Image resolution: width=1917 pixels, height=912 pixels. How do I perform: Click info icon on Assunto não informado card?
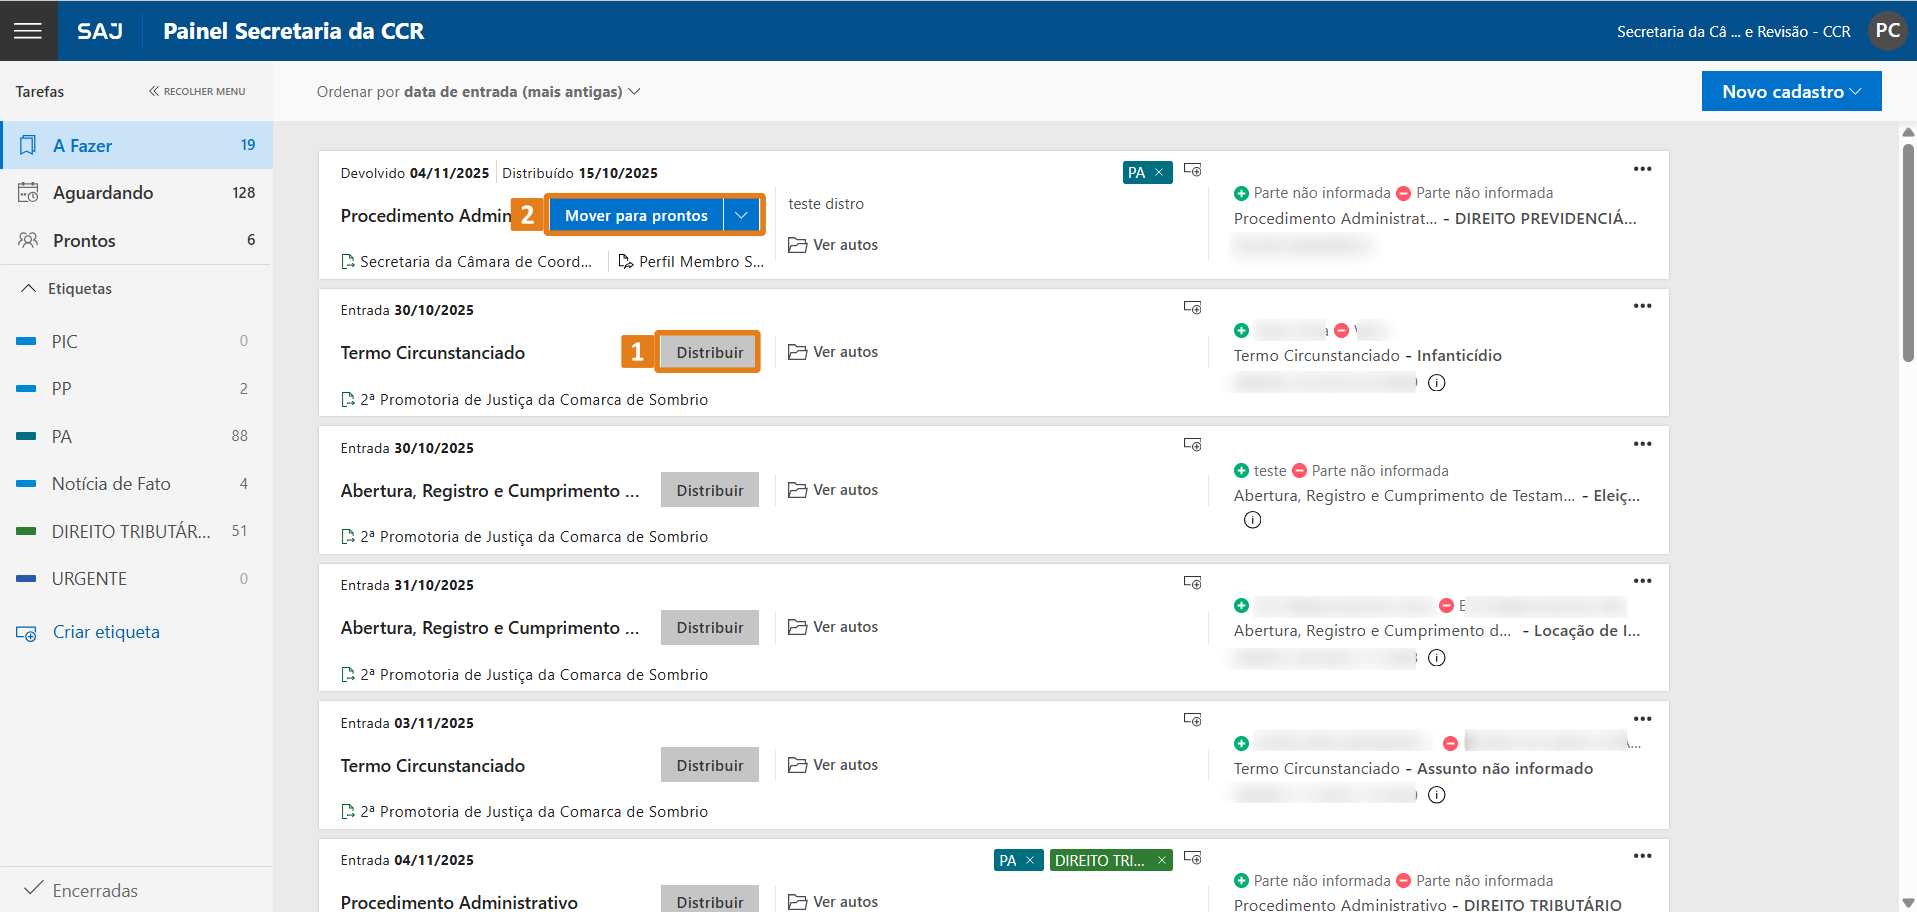coord(1437,795)
